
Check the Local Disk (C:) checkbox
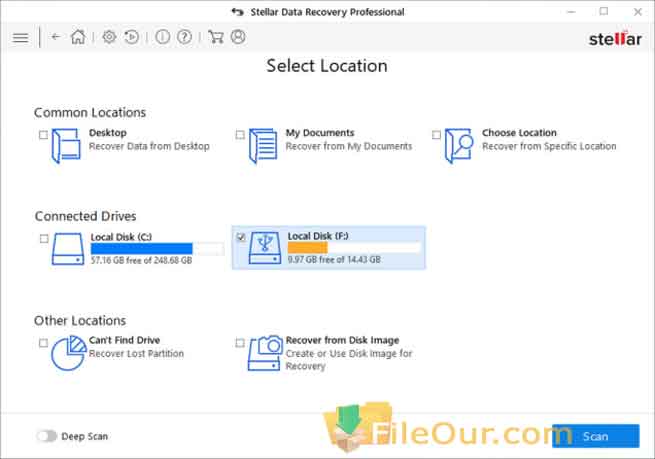click(44, 238)
